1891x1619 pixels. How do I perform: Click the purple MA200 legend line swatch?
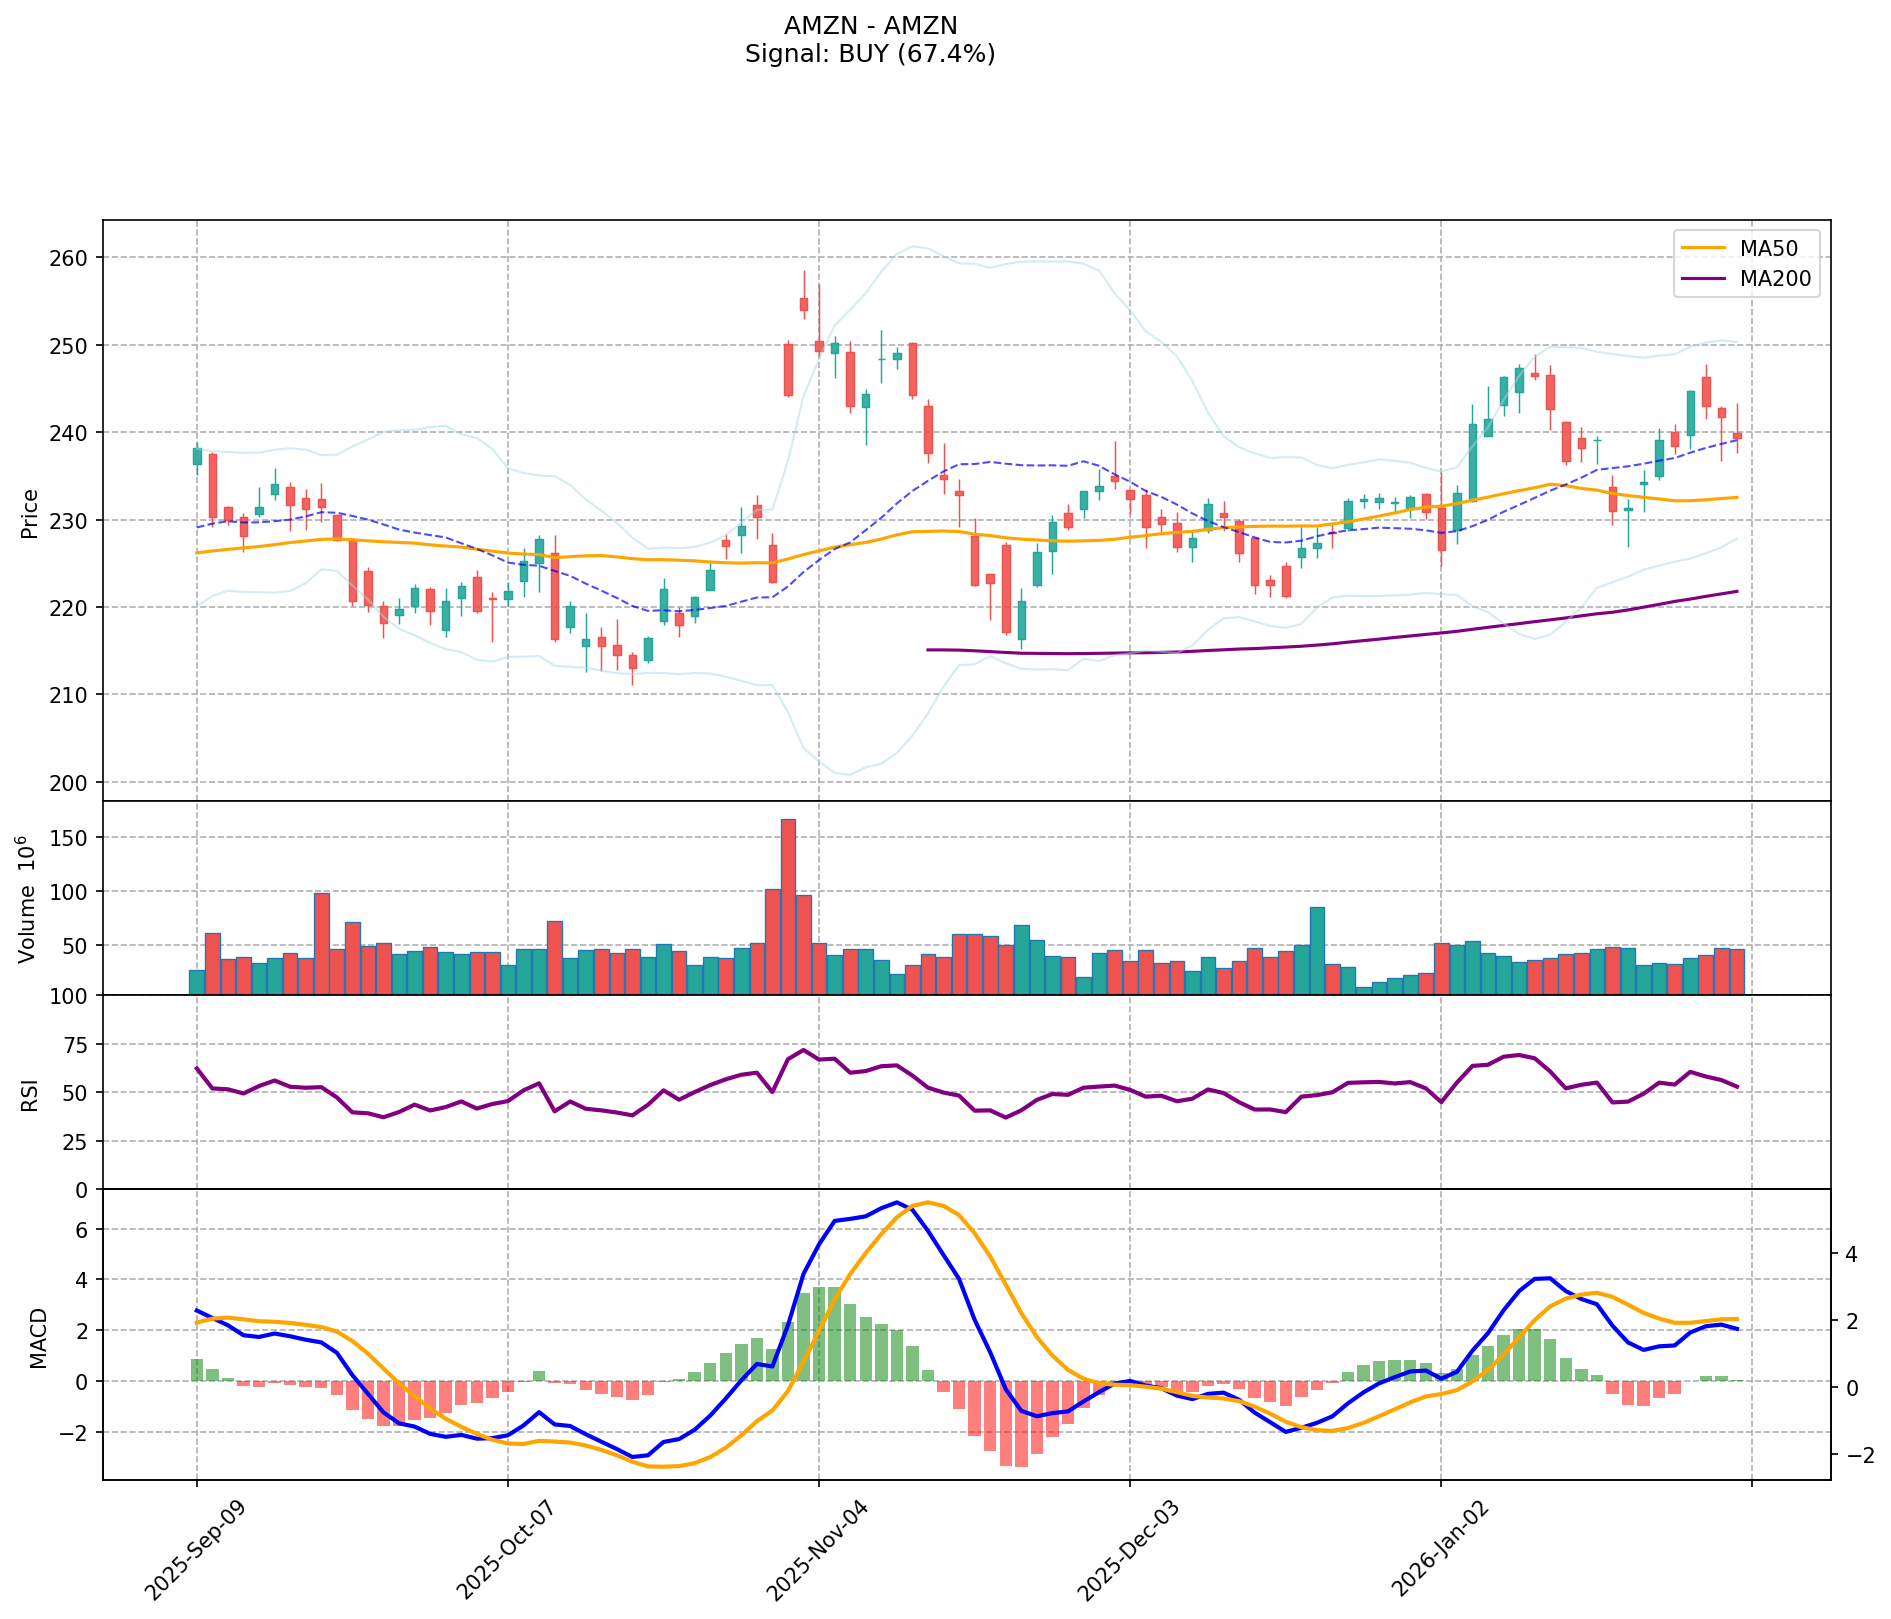coord(1703,279)
